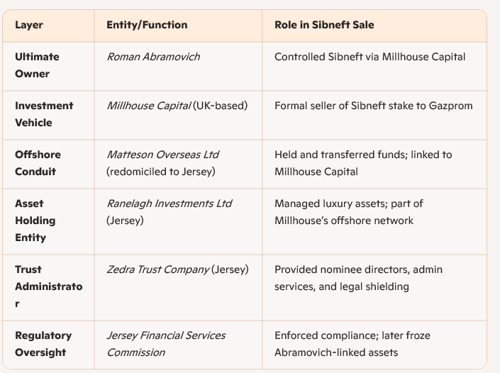Click the "Entity/Function" column header
The image size is (500, 373).
pyautogui.click(x=147, y=25)
